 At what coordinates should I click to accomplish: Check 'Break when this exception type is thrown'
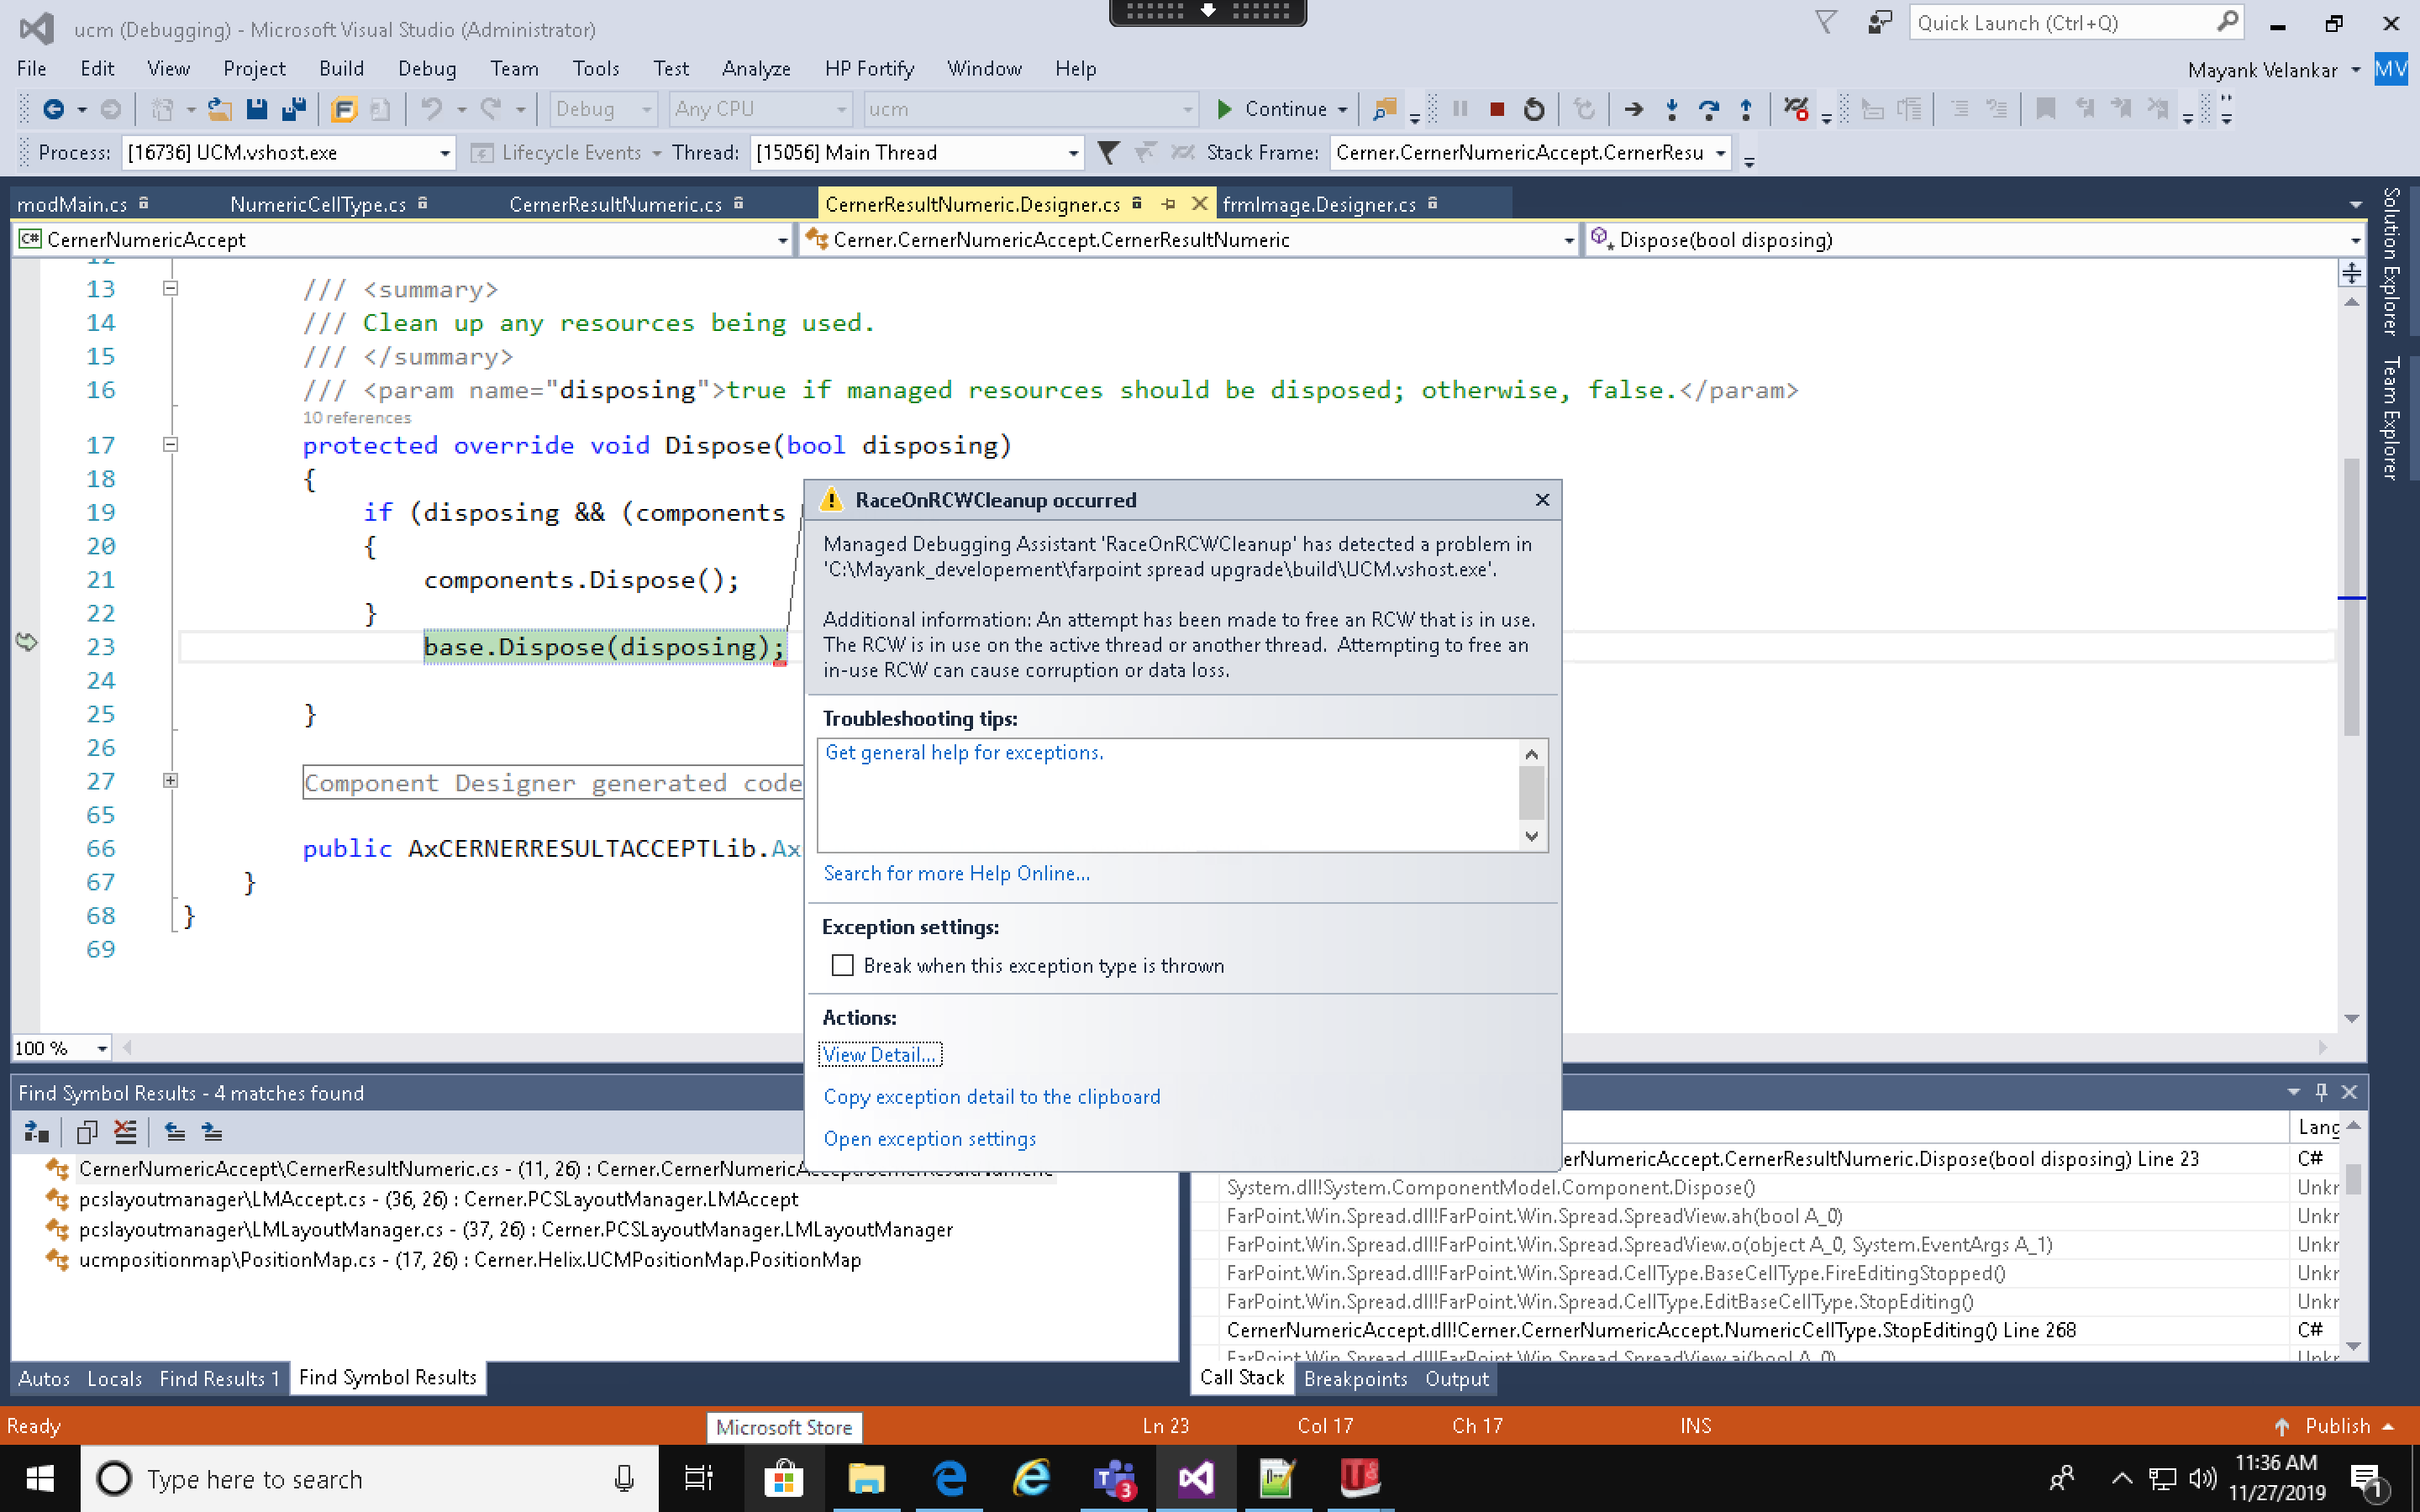click(843, 965)
